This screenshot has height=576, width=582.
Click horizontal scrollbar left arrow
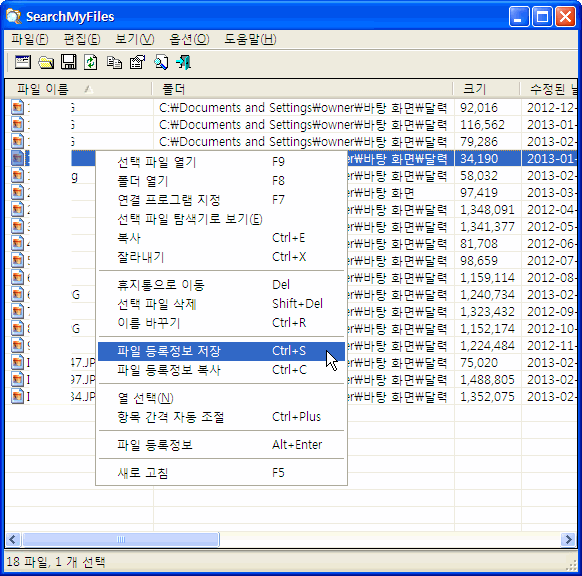pyautogui.click(x=13, y=539)
